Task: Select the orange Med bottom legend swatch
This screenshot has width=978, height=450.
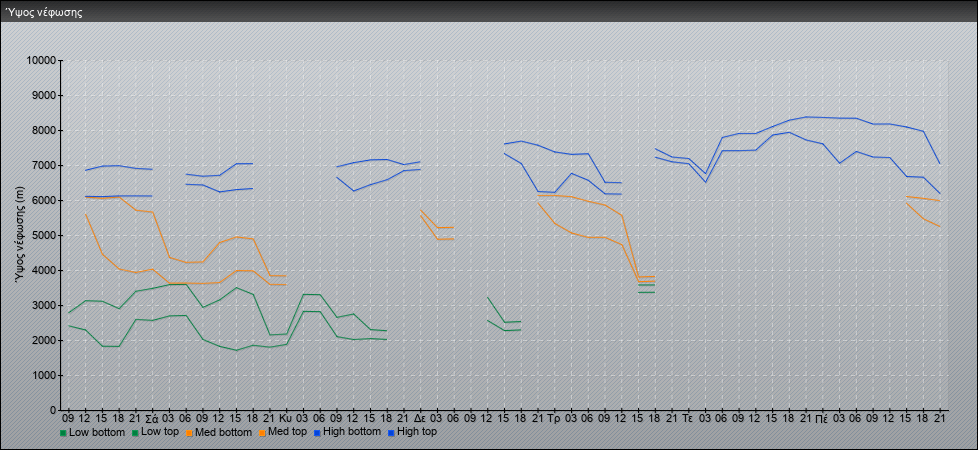Action: [x=187, y=432]
